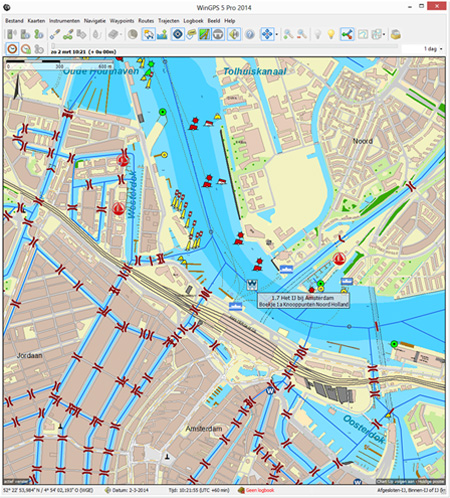Click the grayed anchor drop icon
The width and height of the screenshot is (450, 498).
point(97,34)
